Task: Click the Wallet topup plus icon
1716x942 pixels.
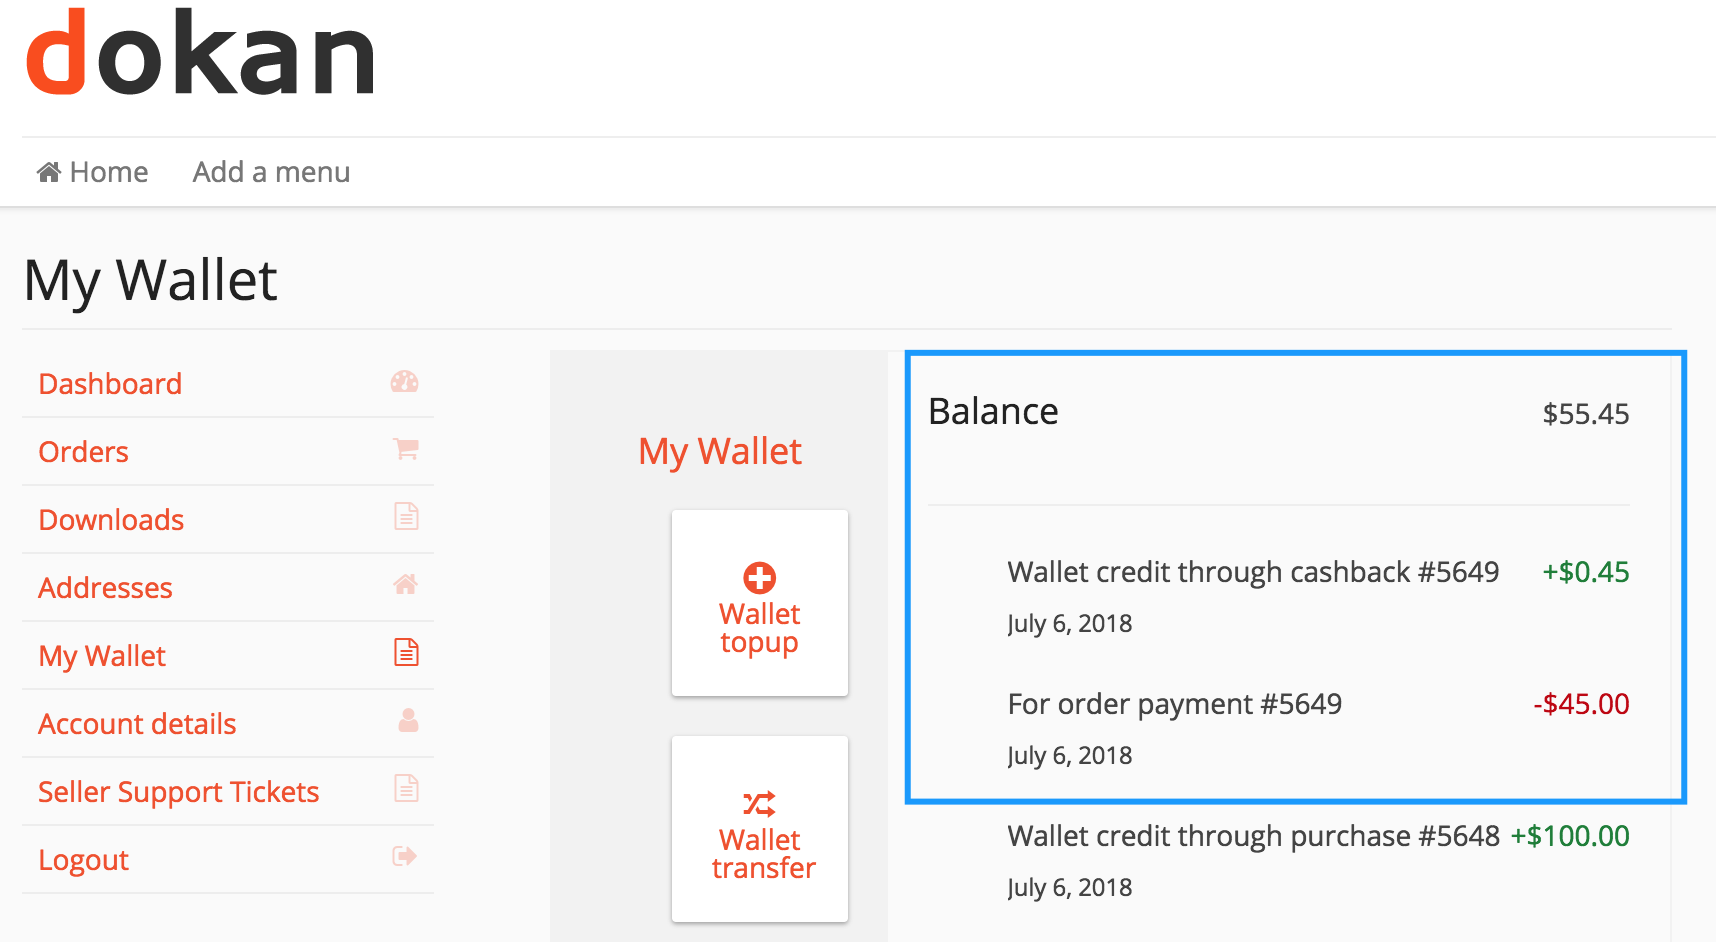Action: tap(760, 578)
